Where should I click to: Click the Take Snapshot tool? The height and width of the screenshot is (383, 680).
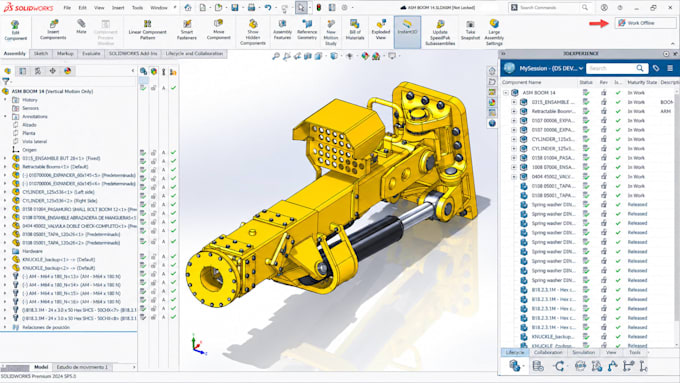coord(470,30)
